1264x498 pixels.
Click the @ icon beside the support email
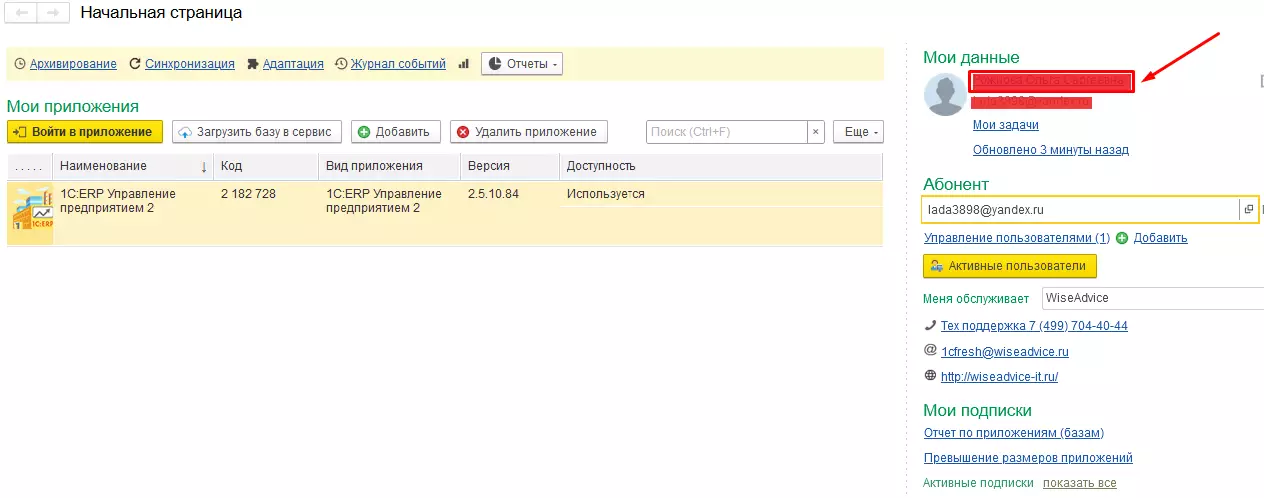pos(931,351)
